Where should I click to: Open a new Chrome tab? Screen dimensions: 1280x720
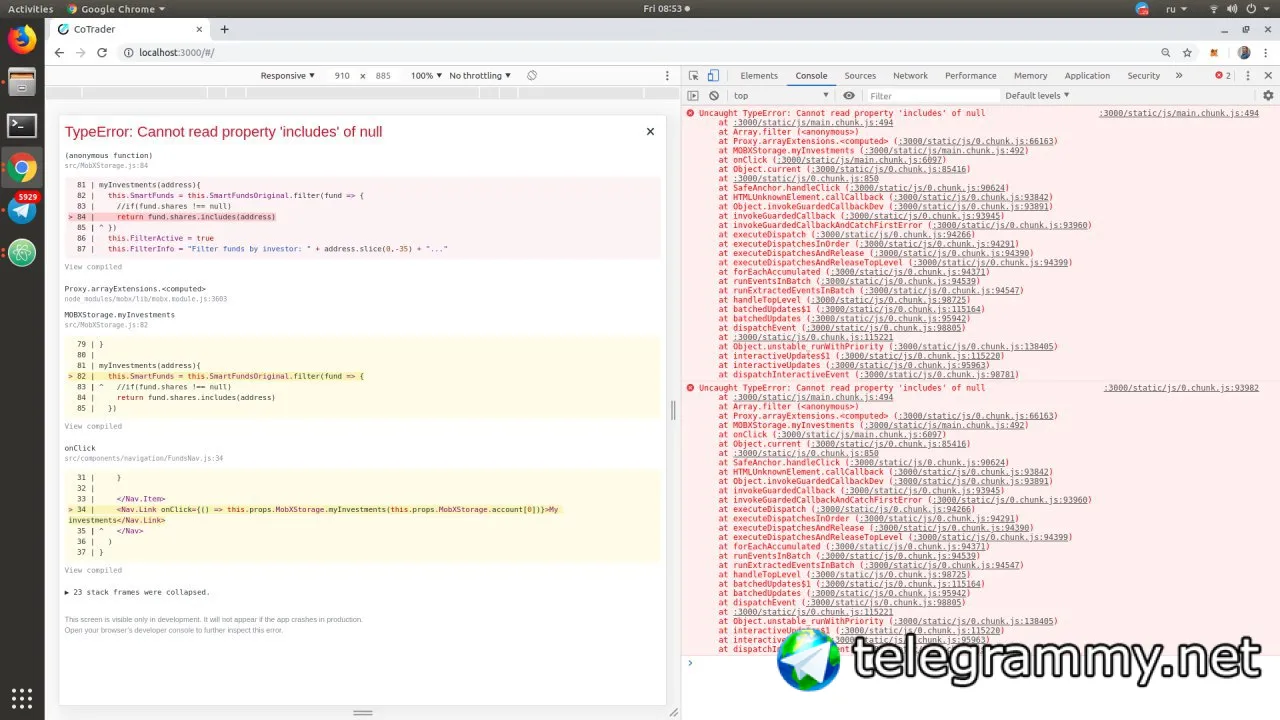tap(224, 30)
